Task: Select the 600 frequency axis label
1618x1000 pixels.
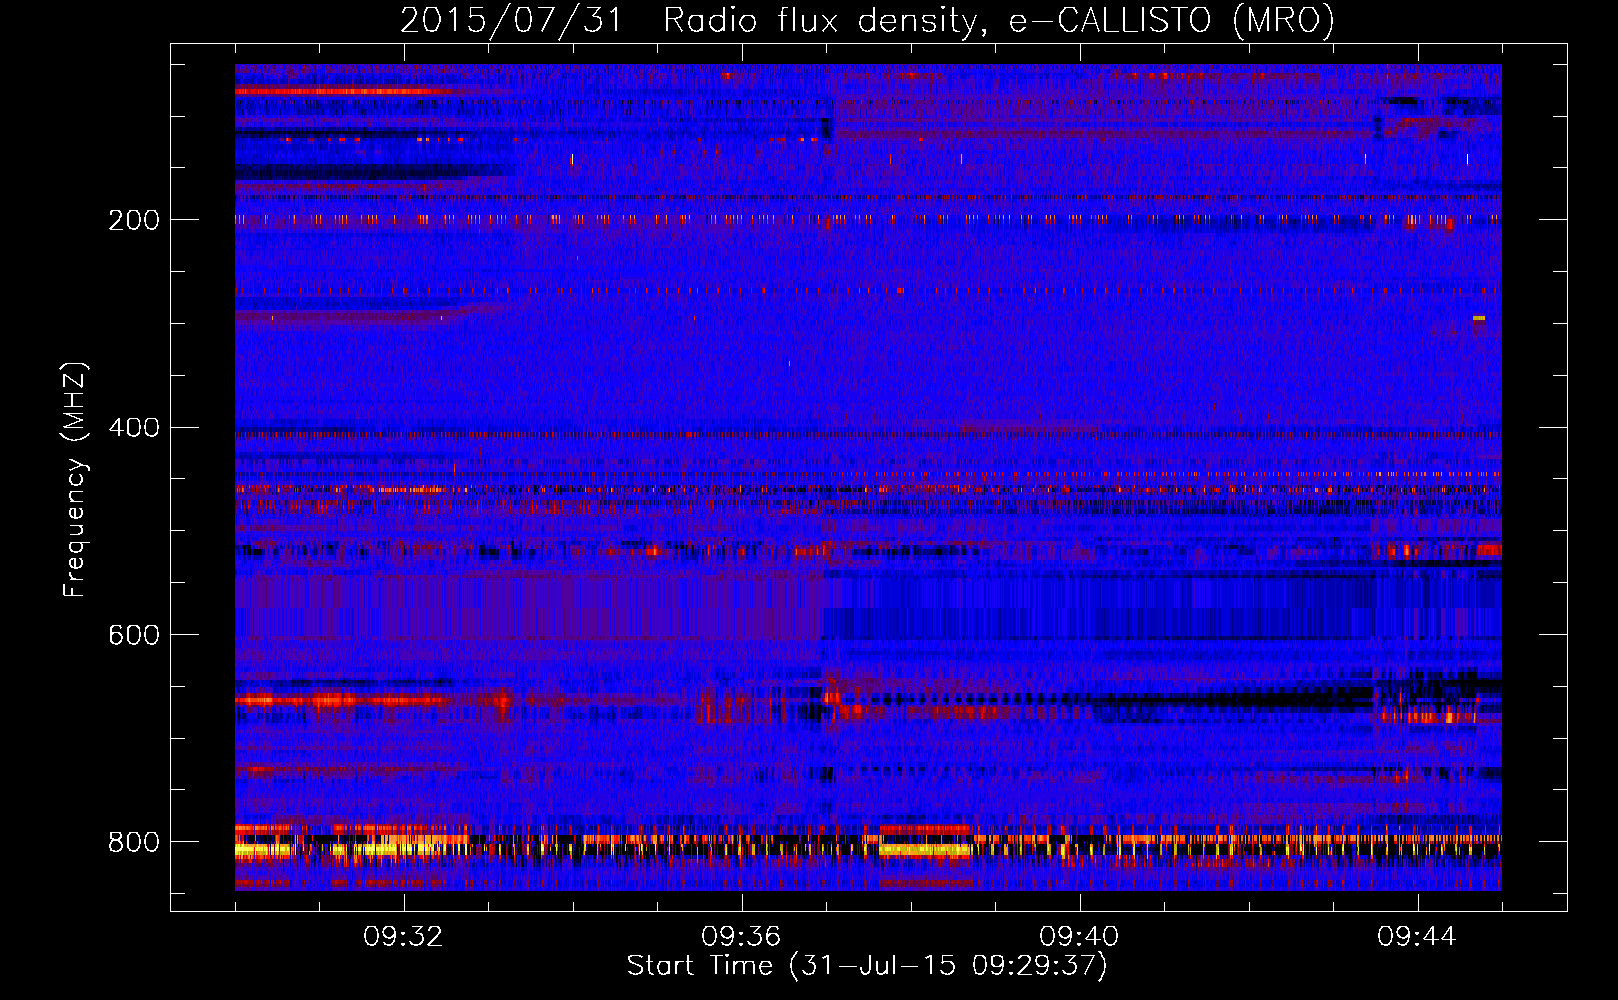Action: 133,635
